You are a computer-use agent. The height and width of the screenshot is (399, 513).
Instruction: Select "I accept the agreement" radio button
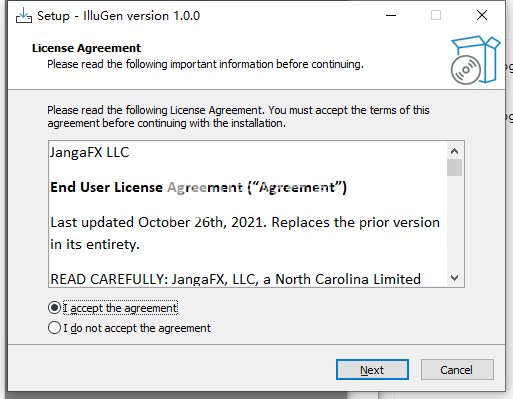pyautogui.click(x=54, y=308)
